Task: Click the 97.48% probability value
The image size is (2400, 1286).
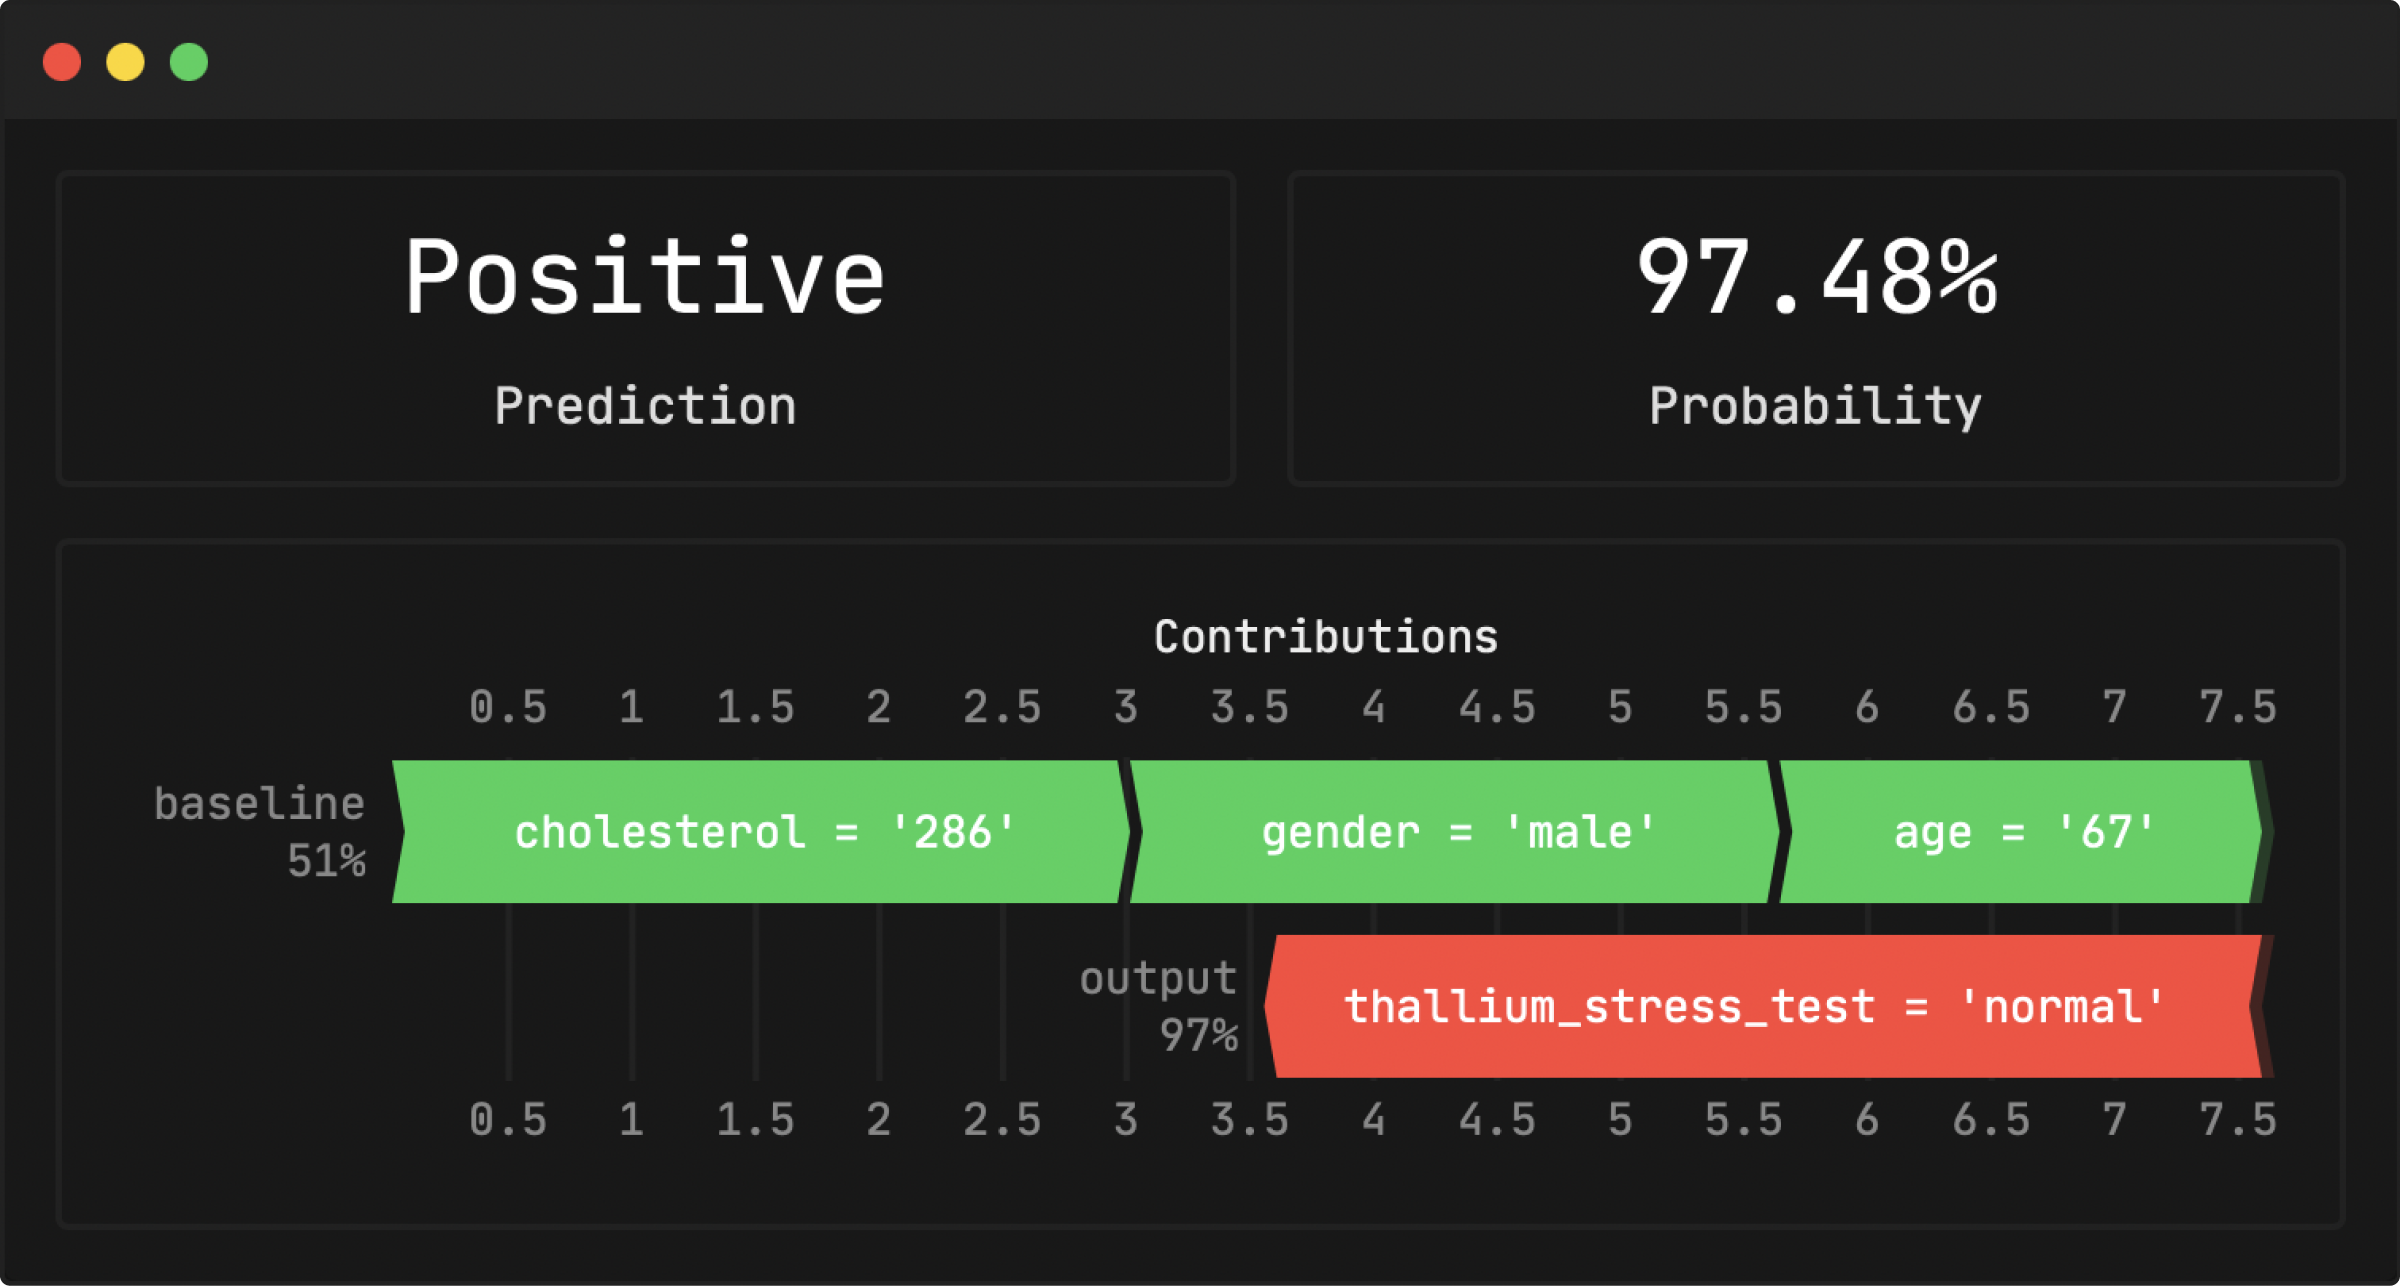Action: tap(1817, 277)
